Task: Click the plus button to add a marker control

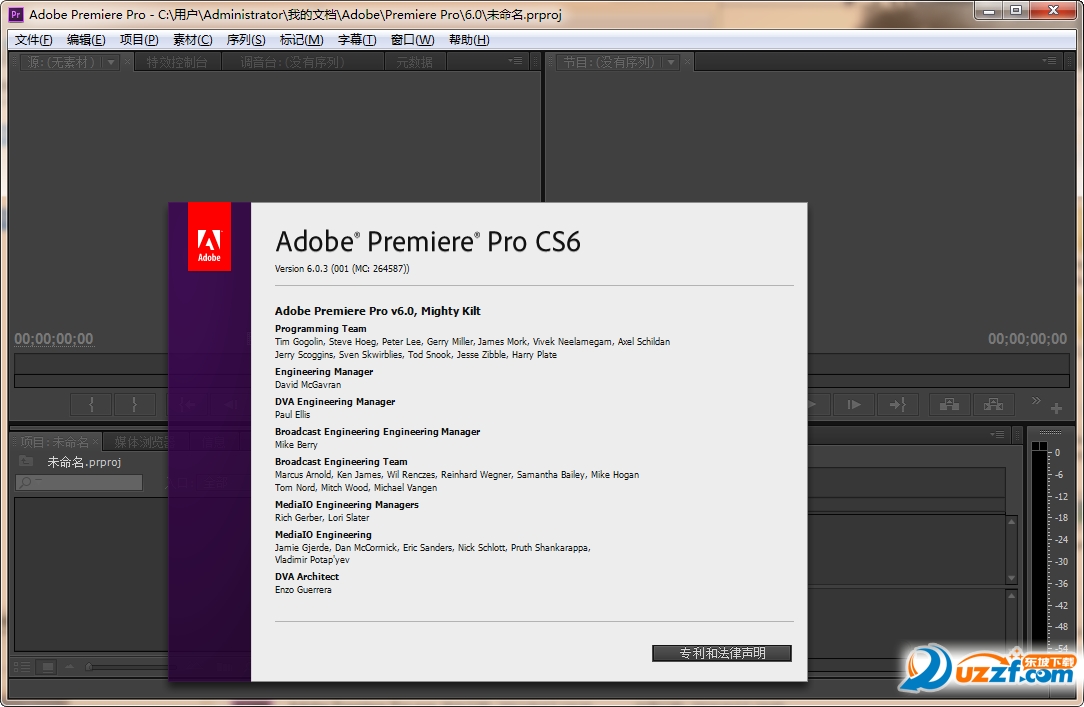Action: coord(1057,407)
